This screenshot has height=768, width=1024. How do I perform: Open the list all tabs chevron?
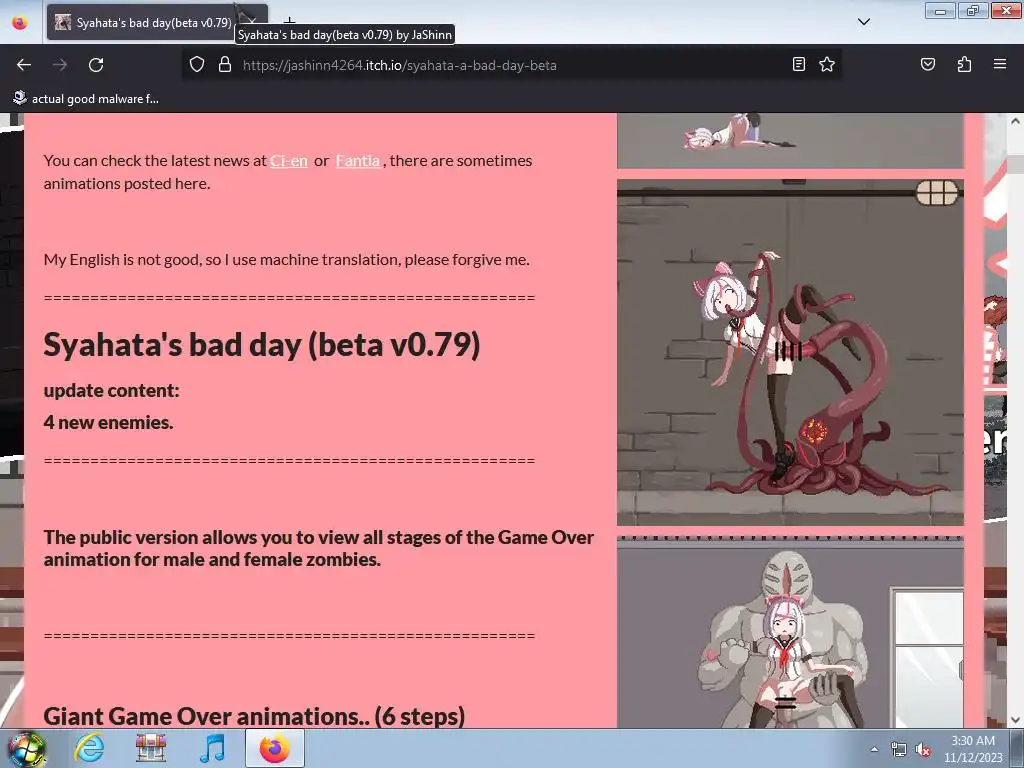point(863,22)
